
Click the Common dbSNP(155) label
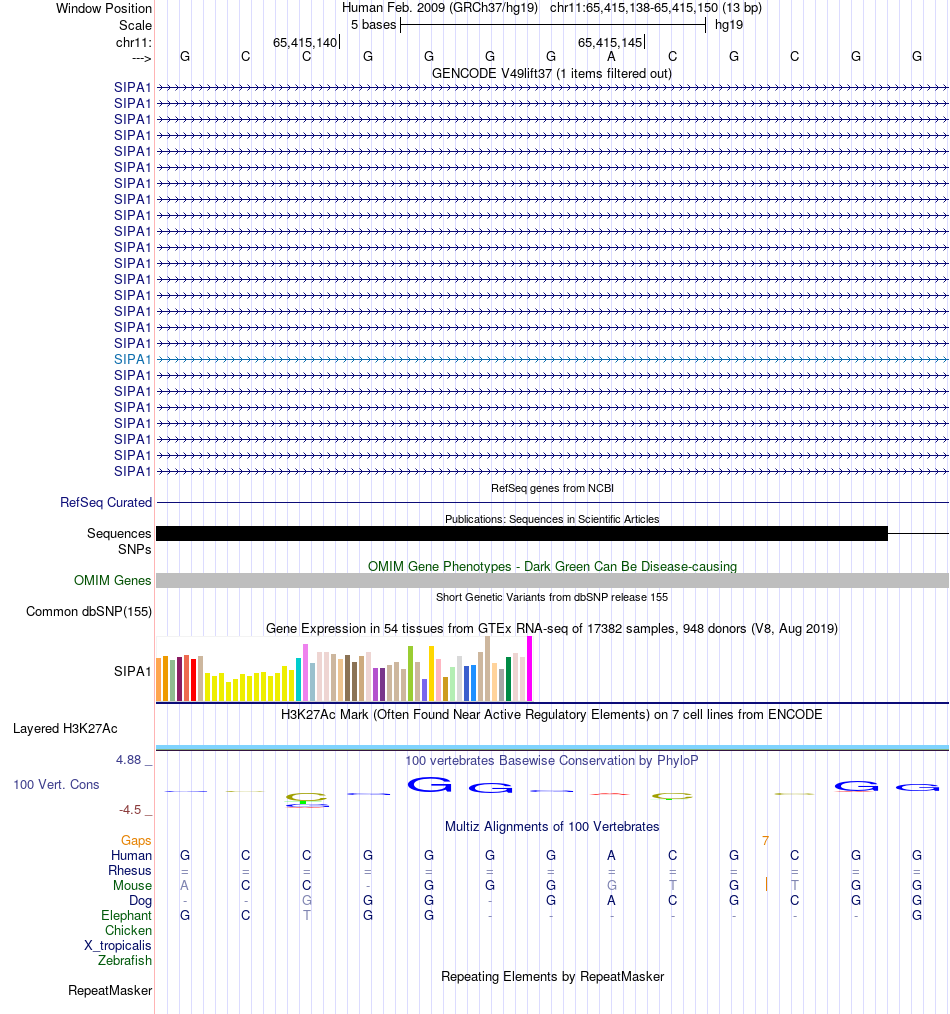tap(89, 612)
